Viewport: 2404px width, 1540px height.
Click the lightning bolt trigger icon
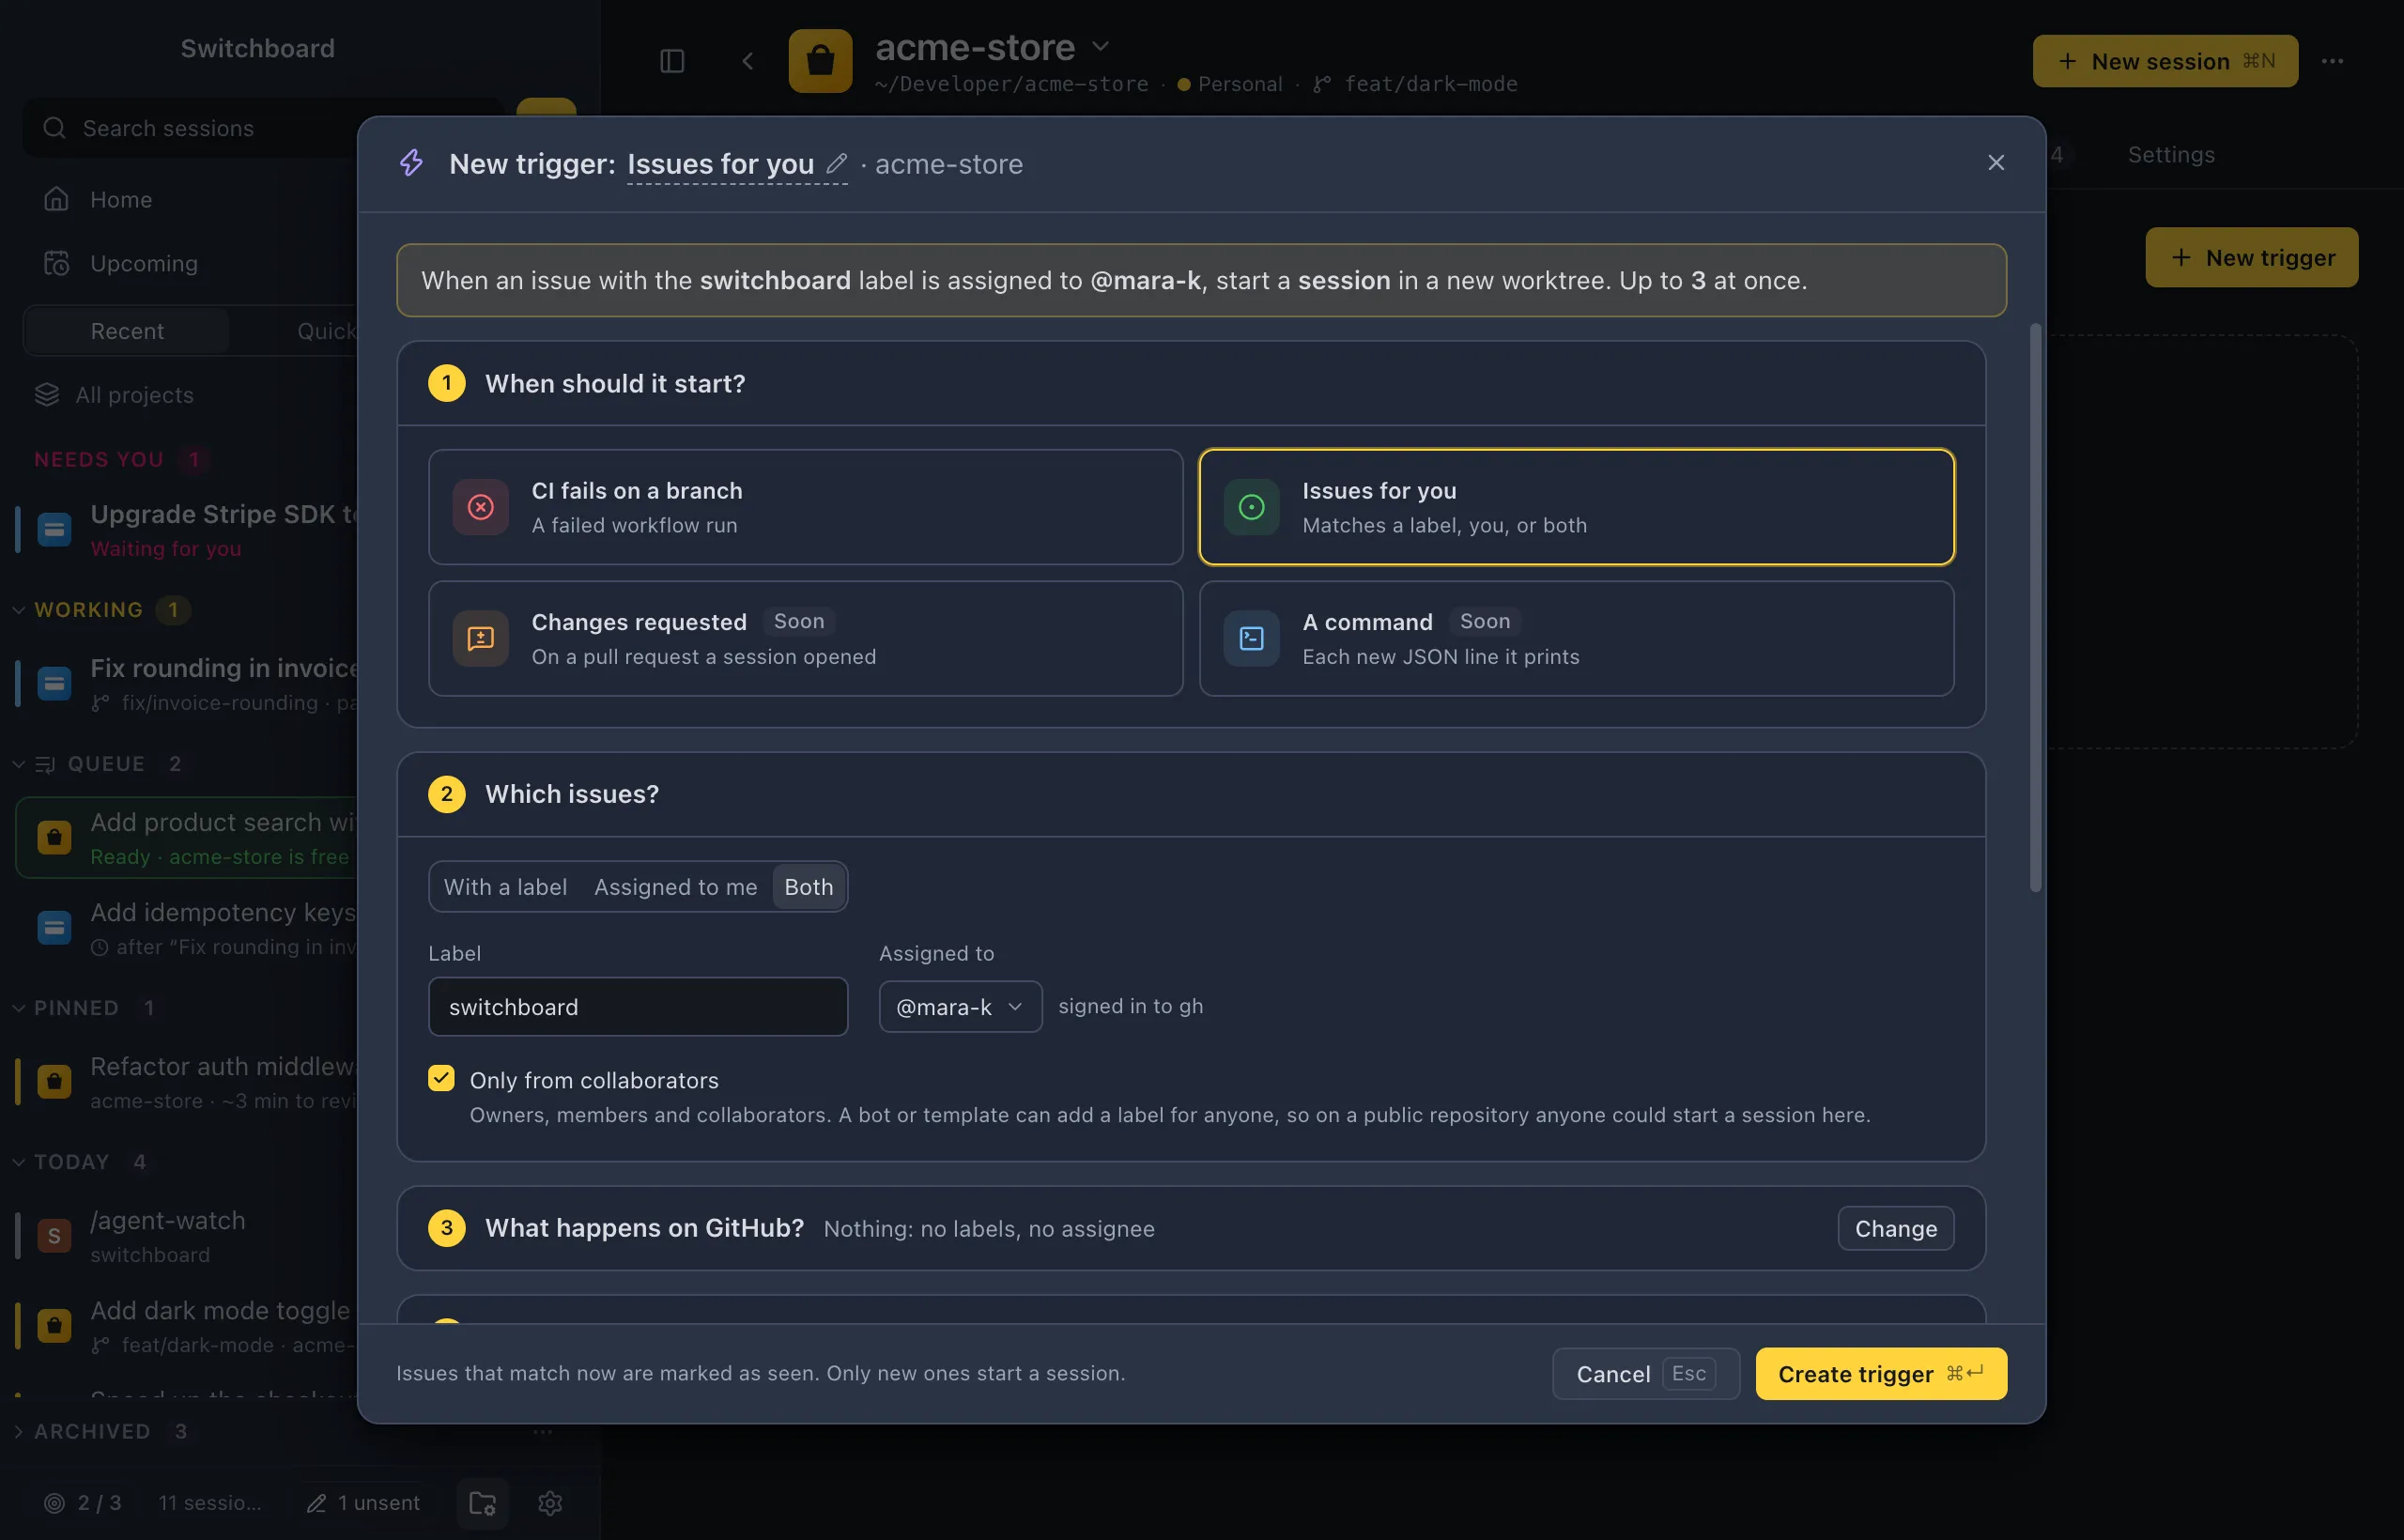click(412, 163)
